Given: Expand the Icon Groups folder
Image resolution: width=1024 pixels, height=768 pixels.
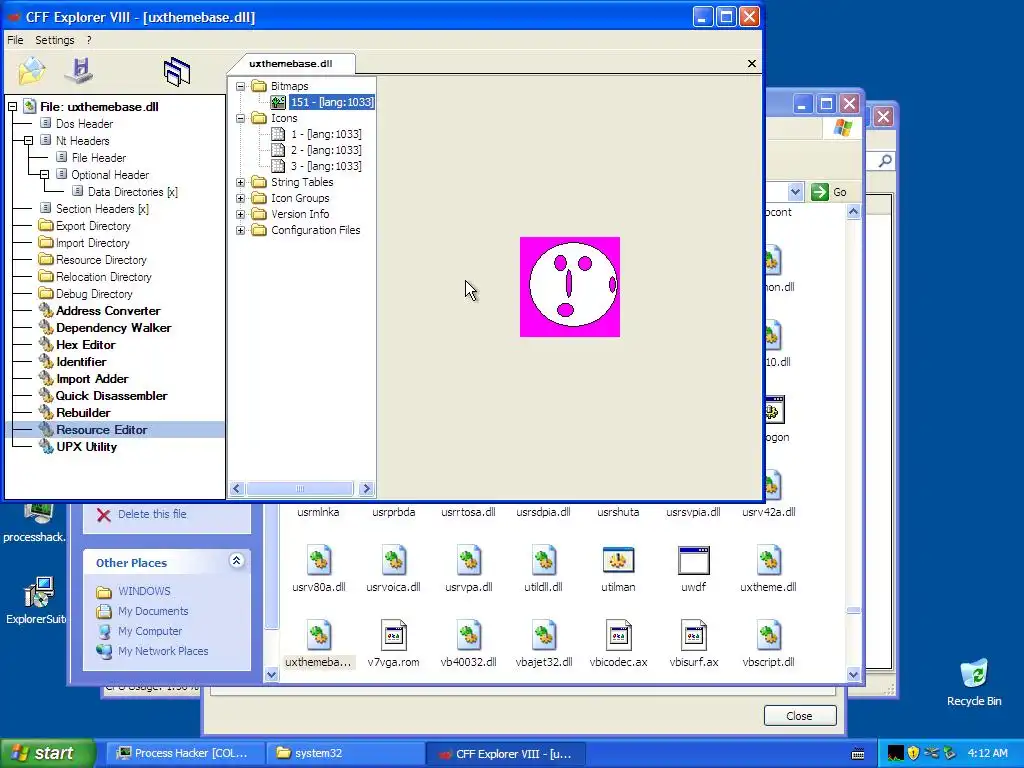Looking at the screenshot, I should [x=240, y=199].
